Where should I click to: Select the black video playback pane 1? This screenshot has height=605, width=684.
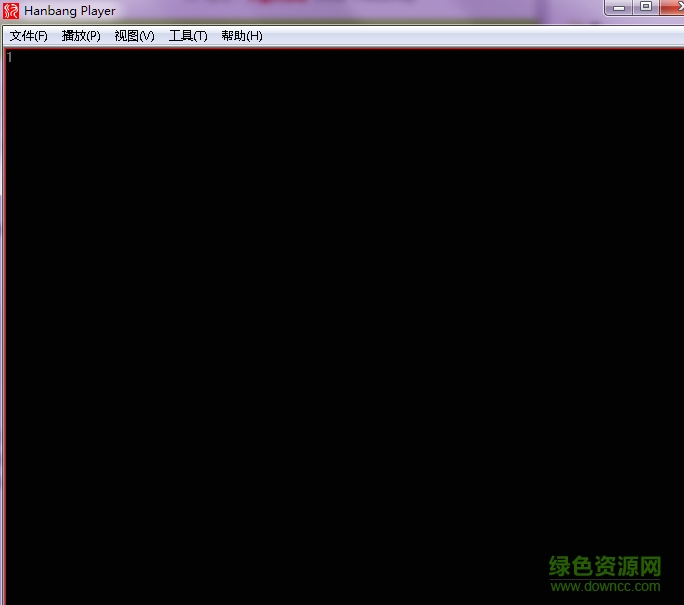(344, 327)
